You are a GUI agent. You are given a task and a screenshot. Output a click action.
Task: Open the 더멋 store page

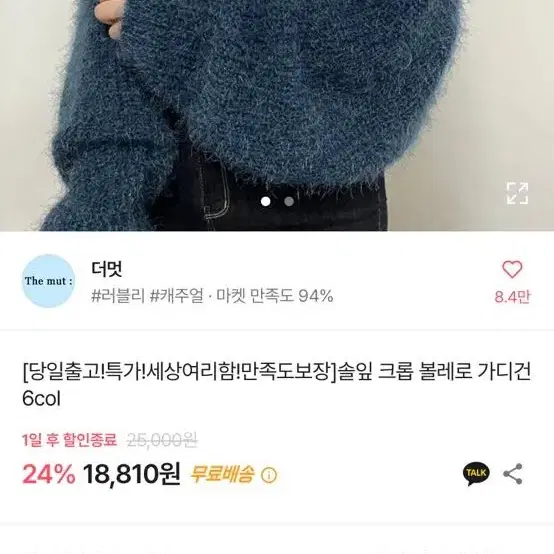click(x=107, y=269)
